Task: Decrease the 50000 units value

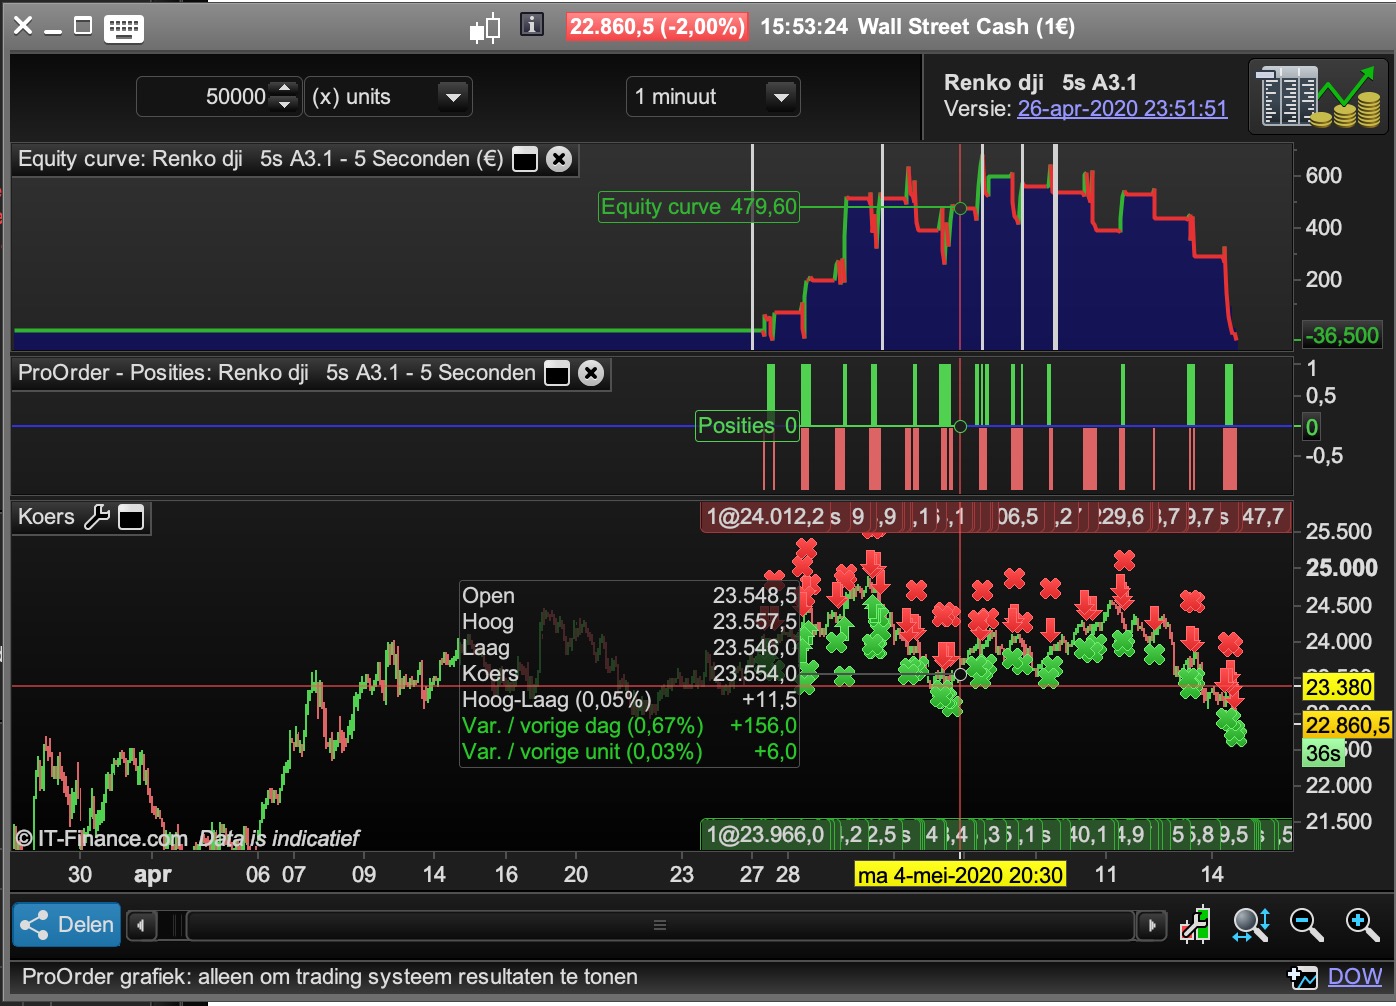Action: (x=285, y=105)
